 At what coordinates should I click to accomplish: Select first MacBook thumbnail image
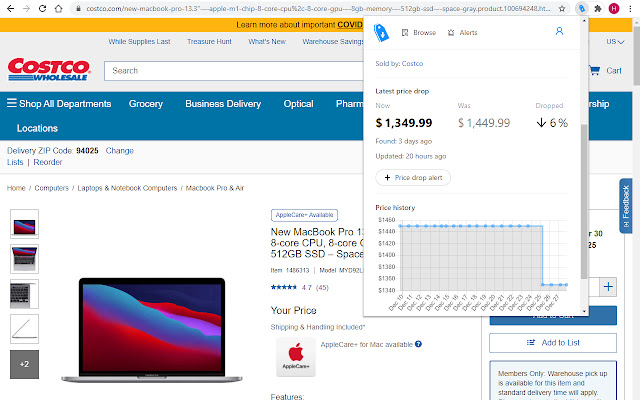click(x=24, y=224)
